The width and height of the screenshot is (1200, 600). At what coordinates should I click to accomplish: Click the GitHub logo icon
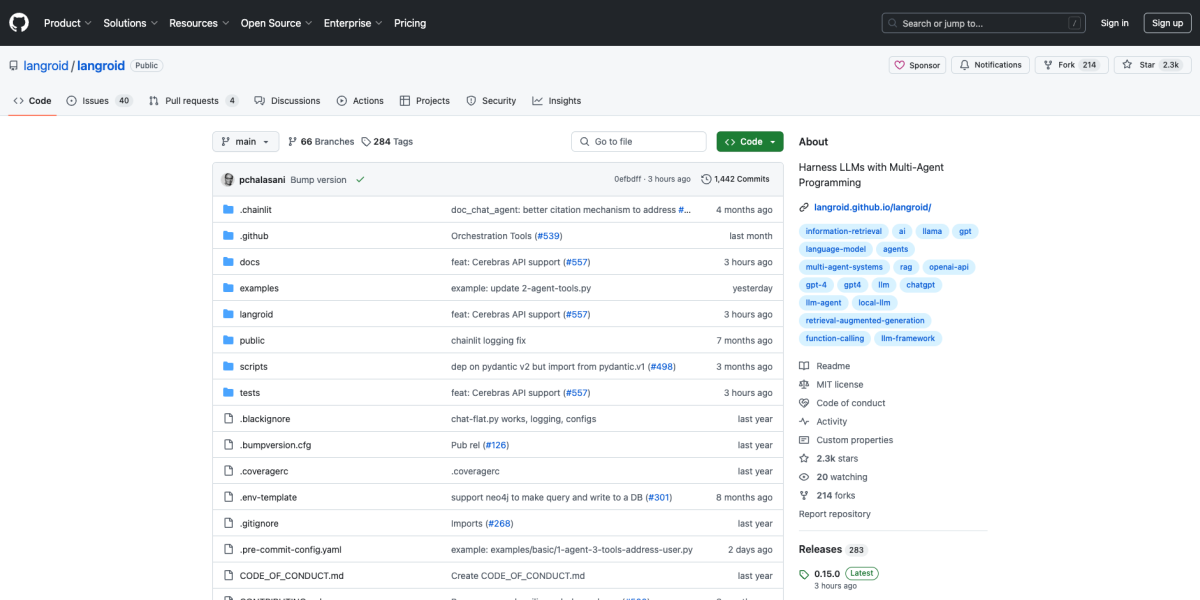(x=20, y=23)
